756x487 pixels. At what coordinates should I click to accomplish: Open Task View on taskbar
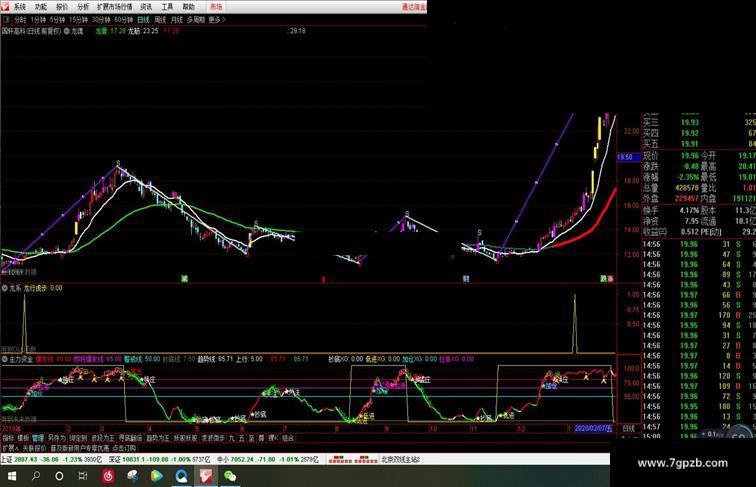point(83,476)
